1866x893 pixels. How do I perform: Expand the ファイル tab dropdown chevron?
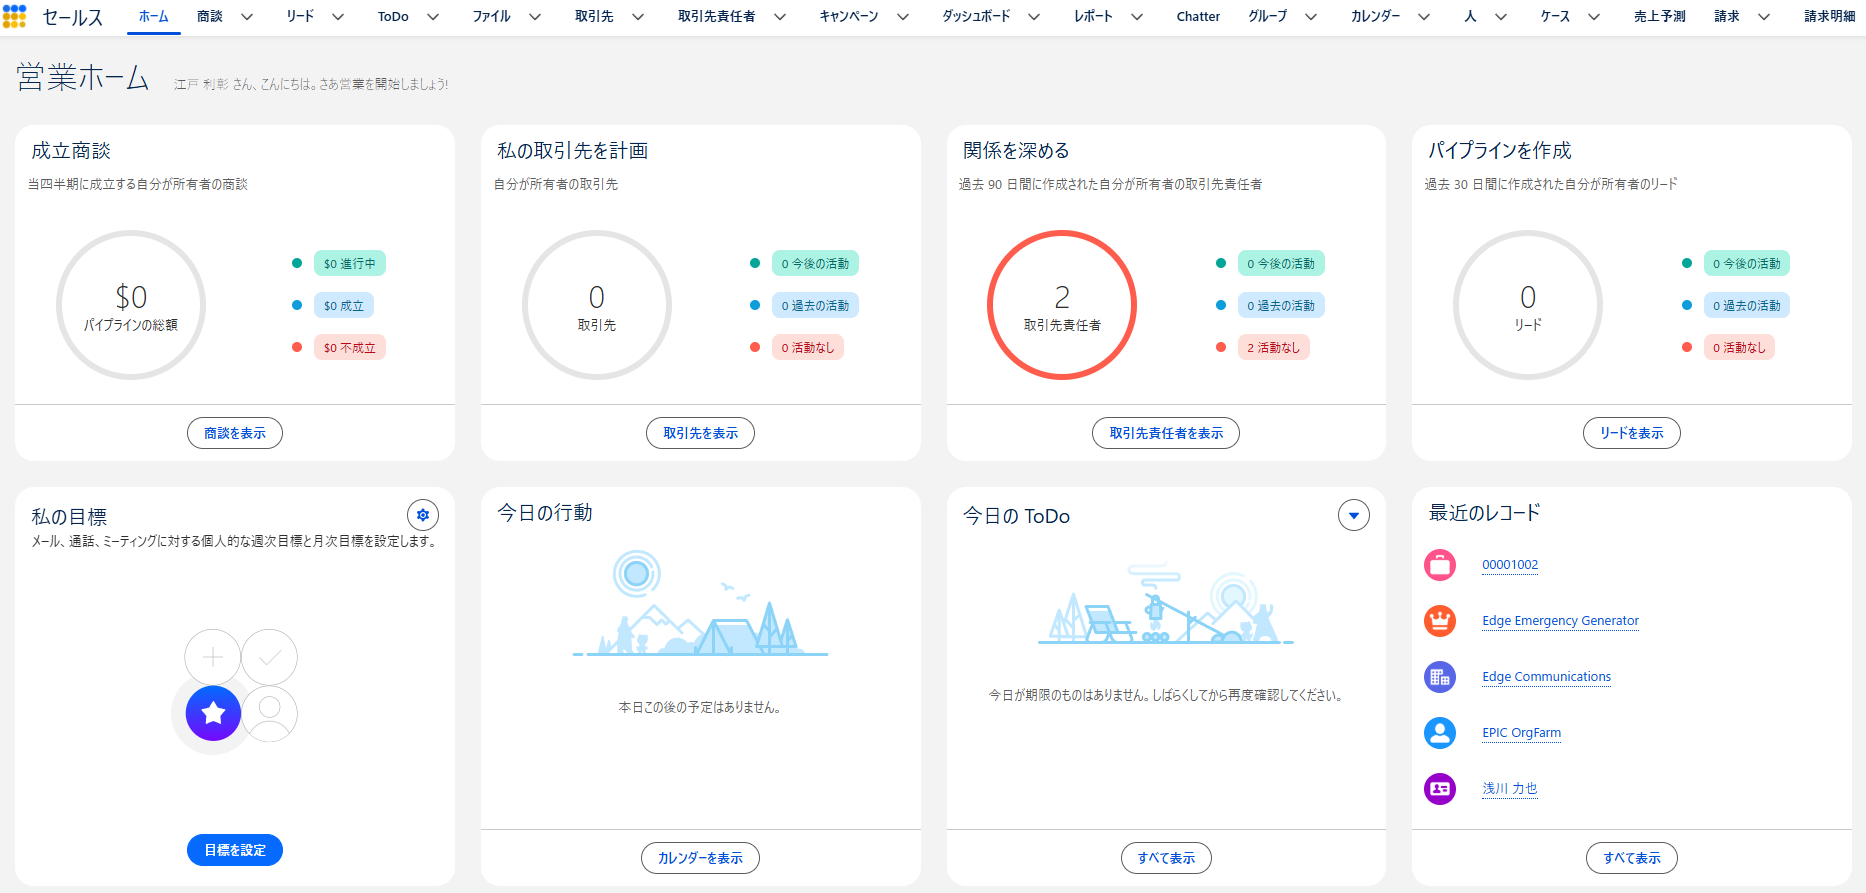coord(535,17)
